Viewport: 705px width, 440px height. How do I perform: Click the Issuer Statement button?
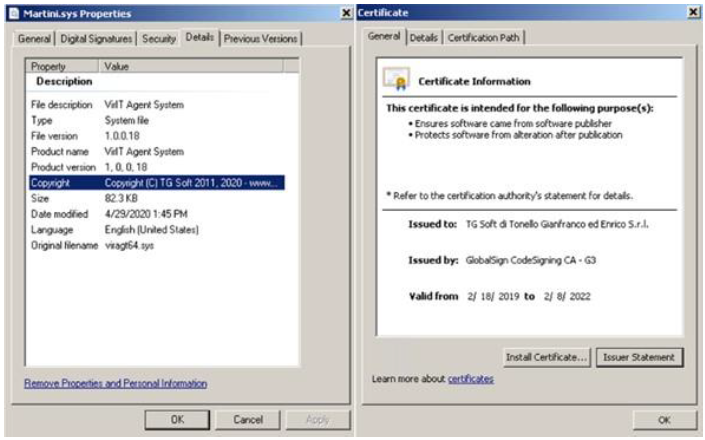point(638,357)
